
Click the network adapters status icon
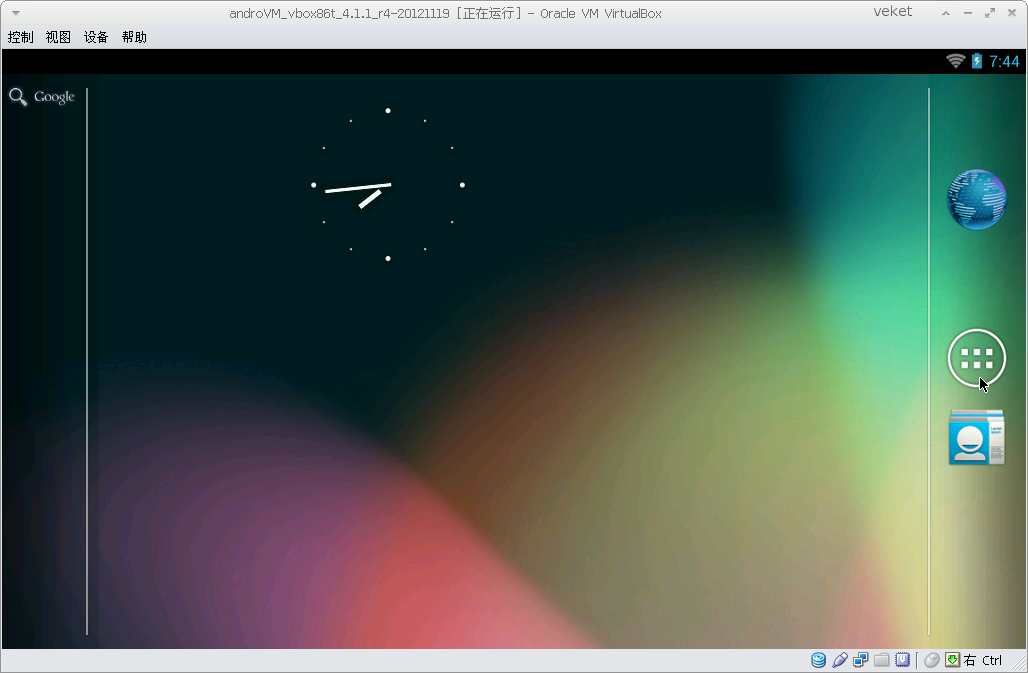pyautogui.click(x=861, y=660)
